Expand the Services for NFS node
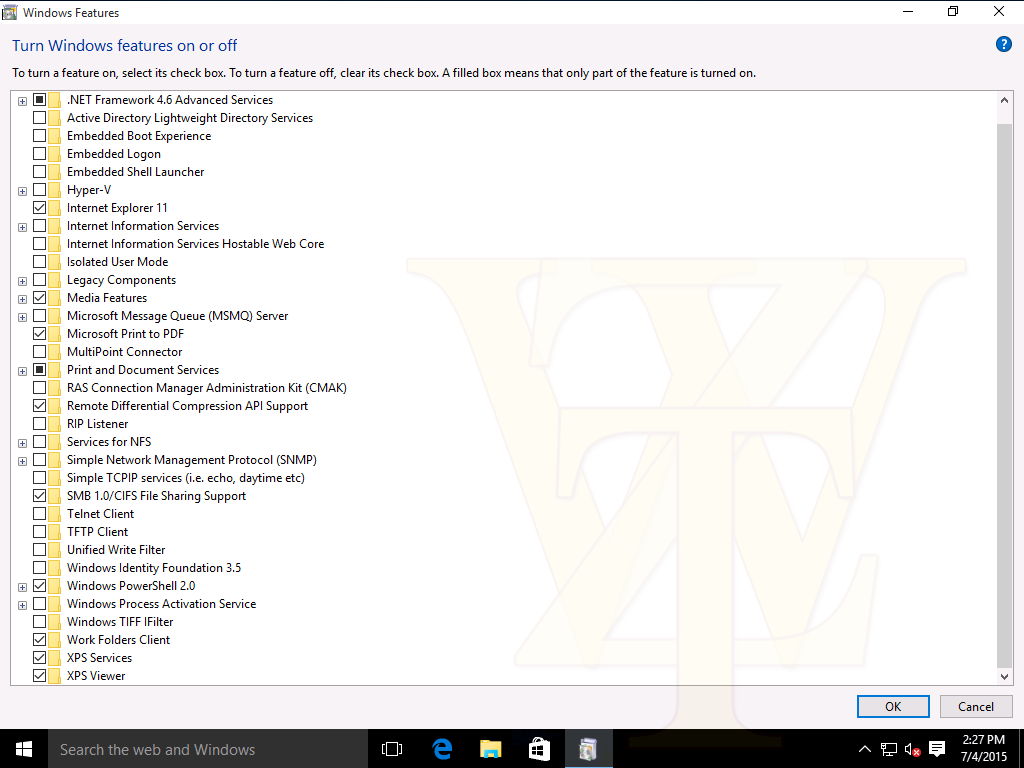 (x=22, y=443)
